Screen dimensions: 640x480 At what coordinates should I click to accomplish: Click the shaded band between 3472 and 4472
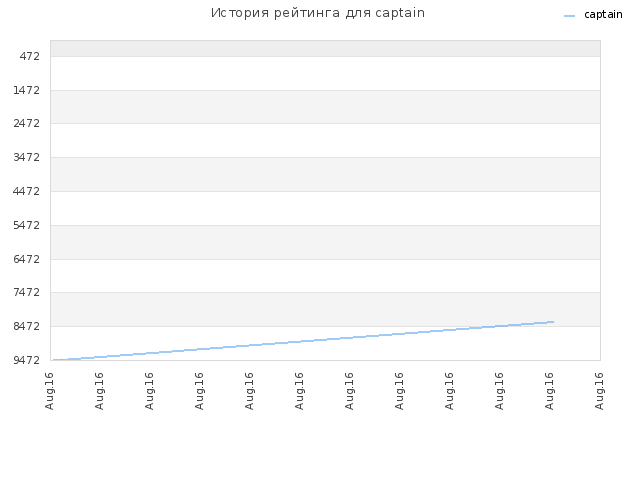coord(325,174)
